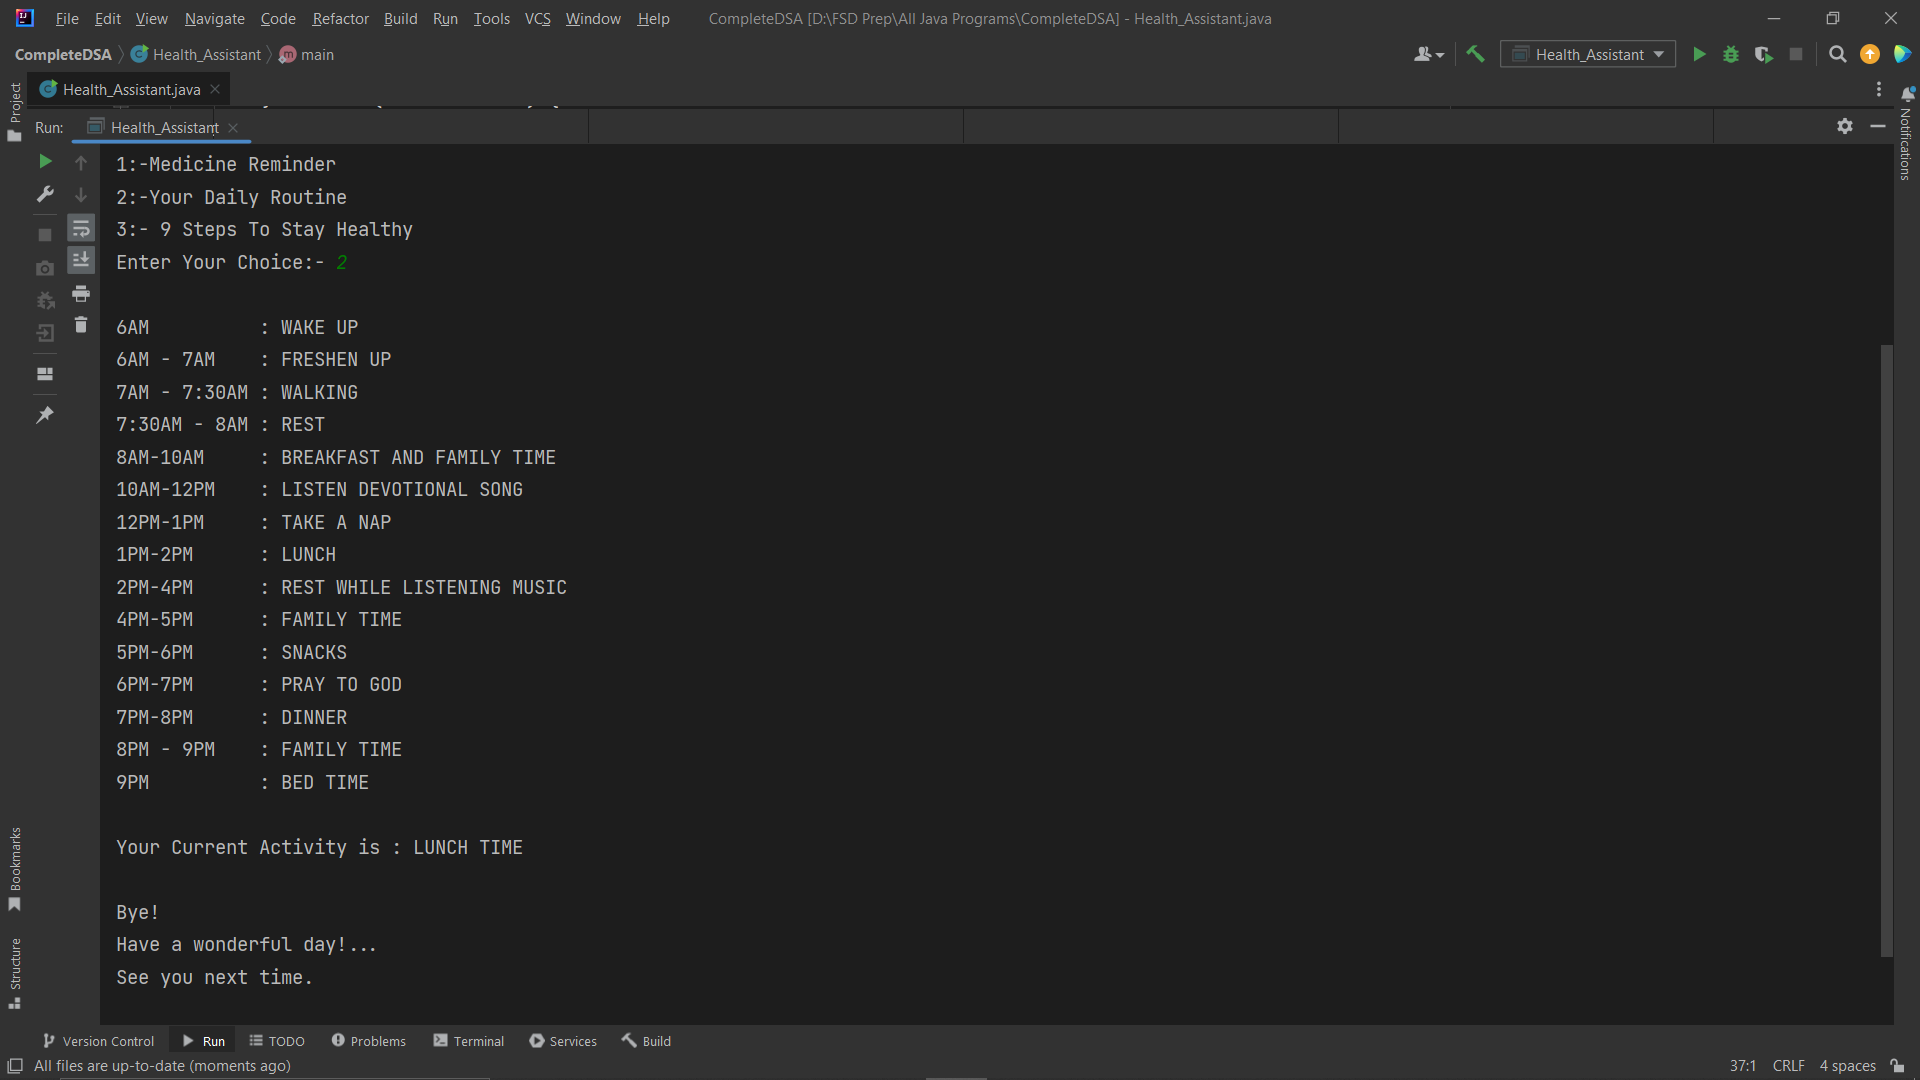Open Run panel settings gear
The height and width of the screenshot is (1080, 1920).
(1845, 126)
